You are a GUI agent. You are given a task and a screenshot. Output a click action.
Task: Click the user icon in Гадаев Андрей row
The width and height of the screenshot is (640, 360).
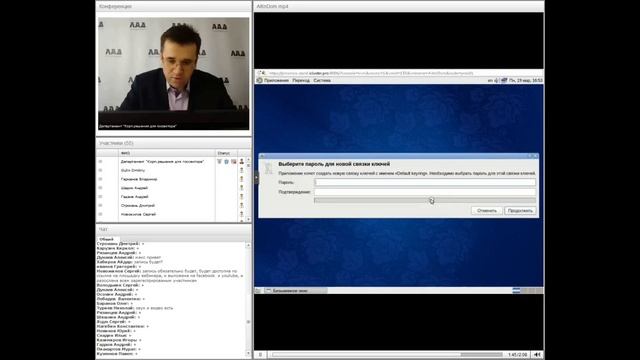242,197
